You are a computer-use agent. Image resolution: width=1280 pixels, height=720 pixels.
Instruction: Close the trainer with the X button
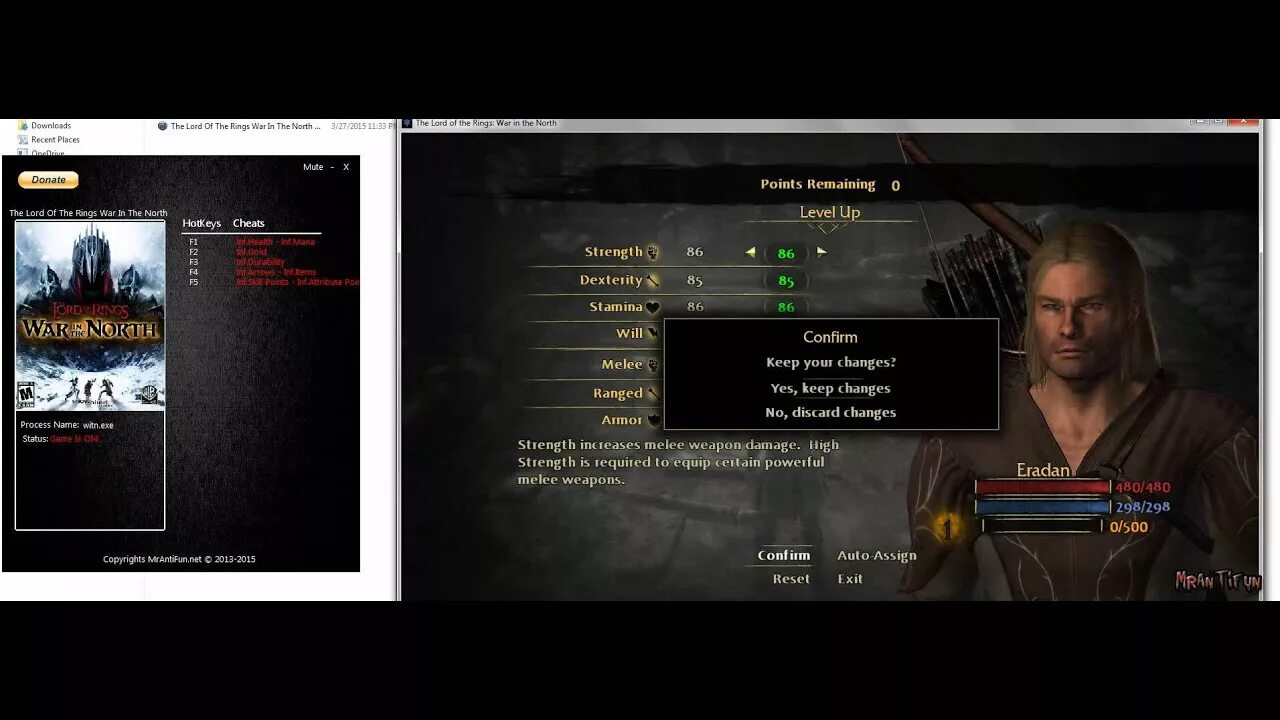pyautogui.click(x=346, y=167)
